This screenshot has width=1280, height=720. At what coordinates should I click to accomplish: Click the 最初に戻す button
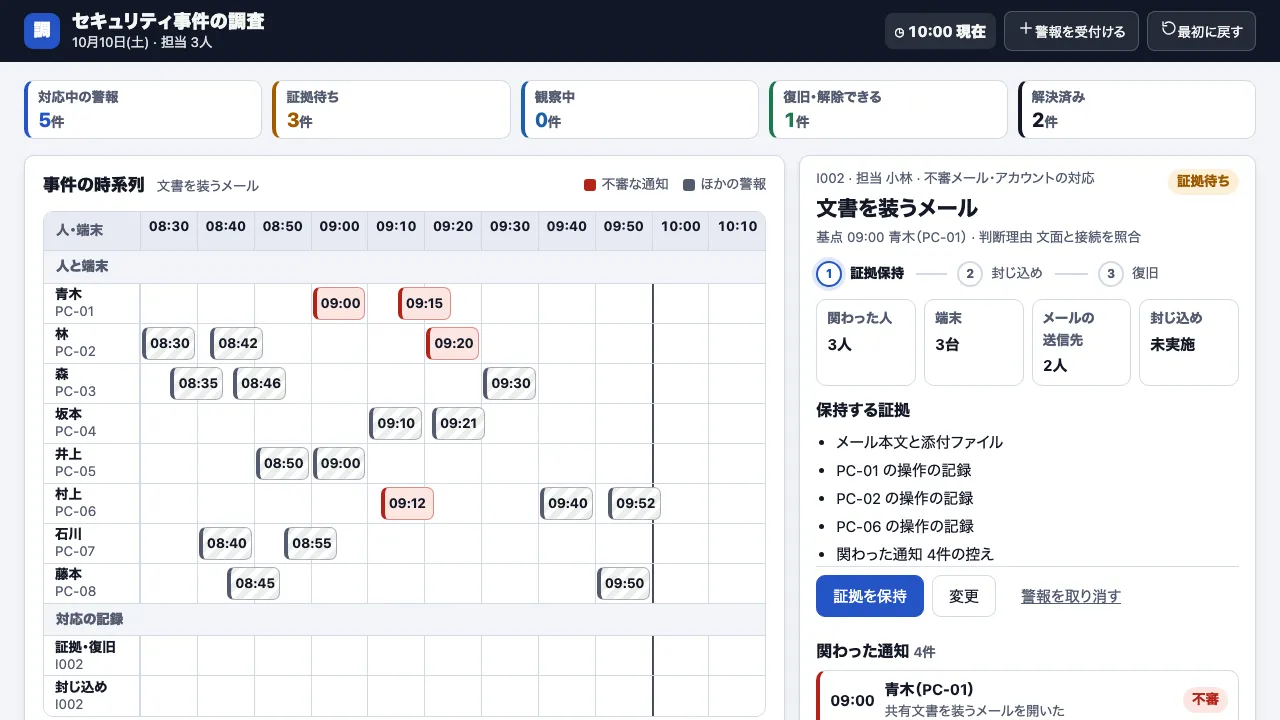click(x=1201, y=31)
